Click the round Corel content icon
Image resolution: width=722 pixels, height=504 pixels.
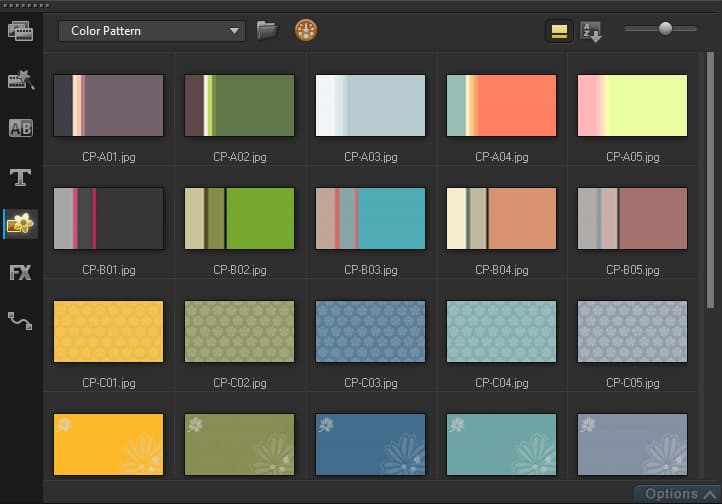305,30
